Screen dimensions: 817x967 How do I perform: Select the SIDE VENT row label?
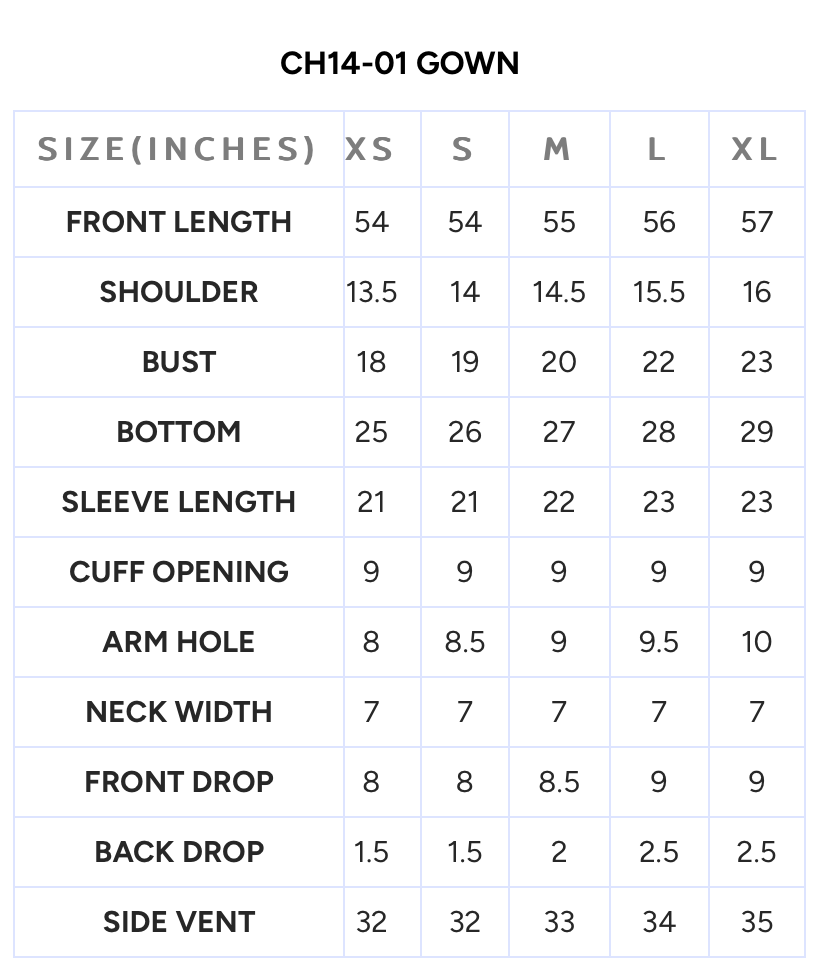(179, 922)
